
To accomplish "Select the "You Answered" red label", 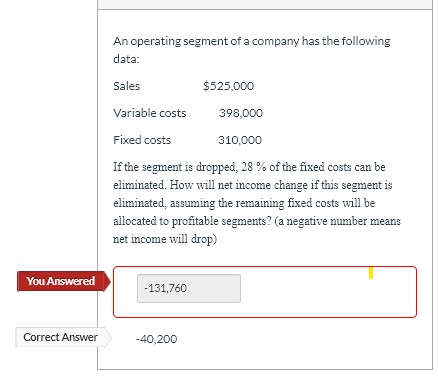I will (63, 281).
